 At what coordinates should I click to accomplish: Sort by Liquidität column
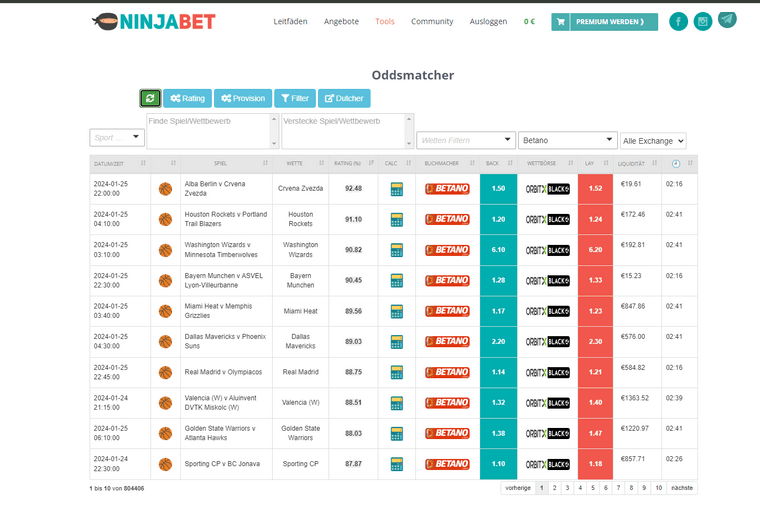pyautogui.click(x=637, y=164)
